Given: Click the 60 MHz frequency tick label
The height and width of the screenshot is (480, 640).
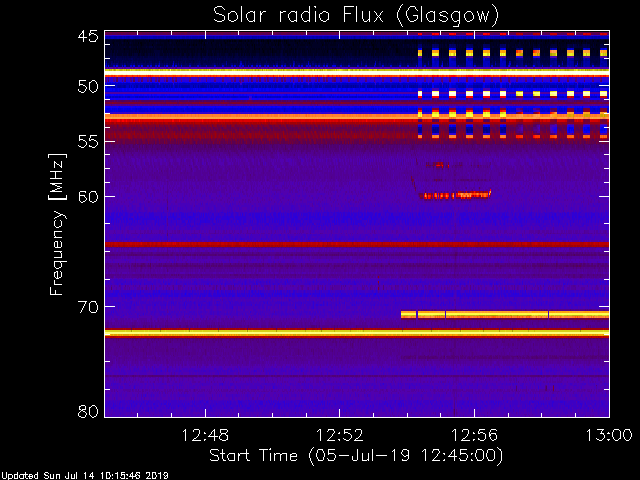Looking at the screenshot, I should click(87, 196).
